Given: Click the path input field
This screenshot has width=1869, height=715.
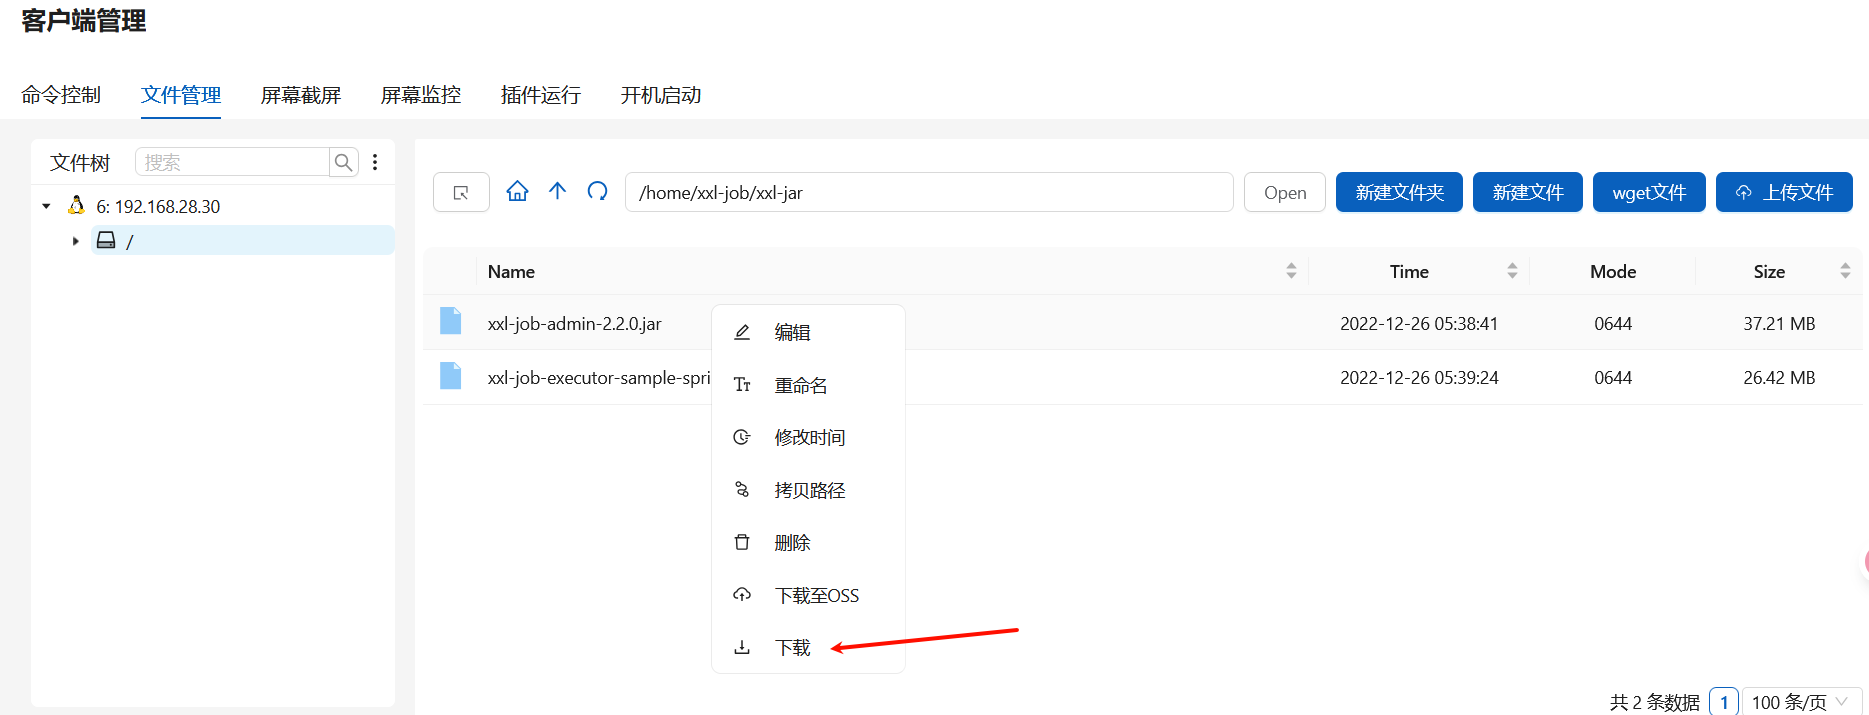Looking at the screenshot, I should click(x=928, y=192).
